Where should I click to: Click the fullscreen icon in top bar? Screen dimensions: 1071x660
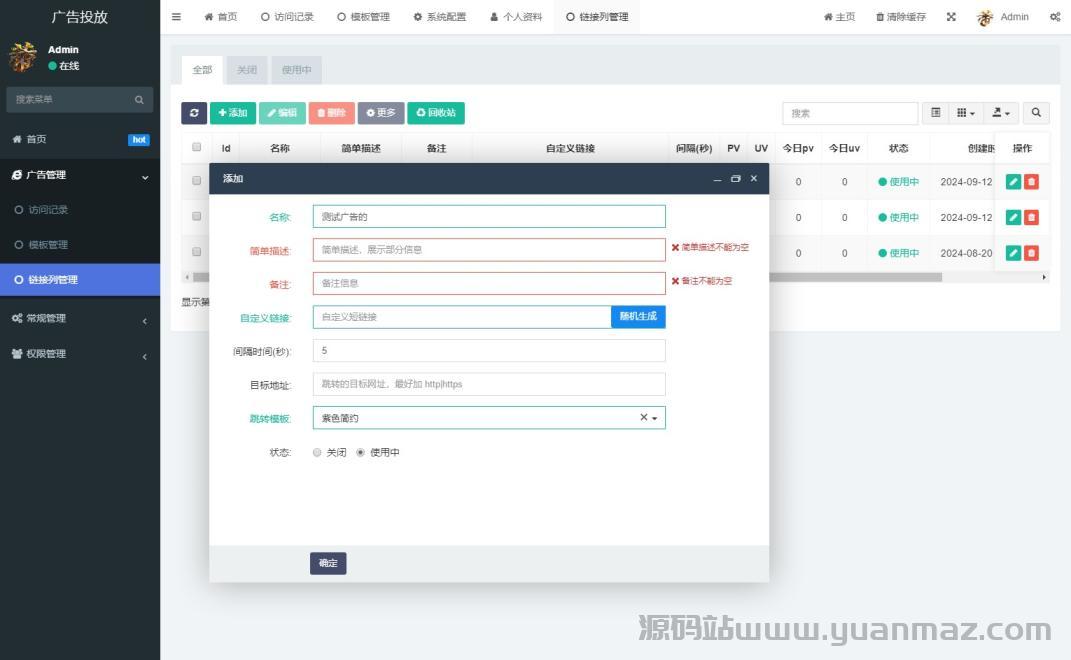point(951,17)
